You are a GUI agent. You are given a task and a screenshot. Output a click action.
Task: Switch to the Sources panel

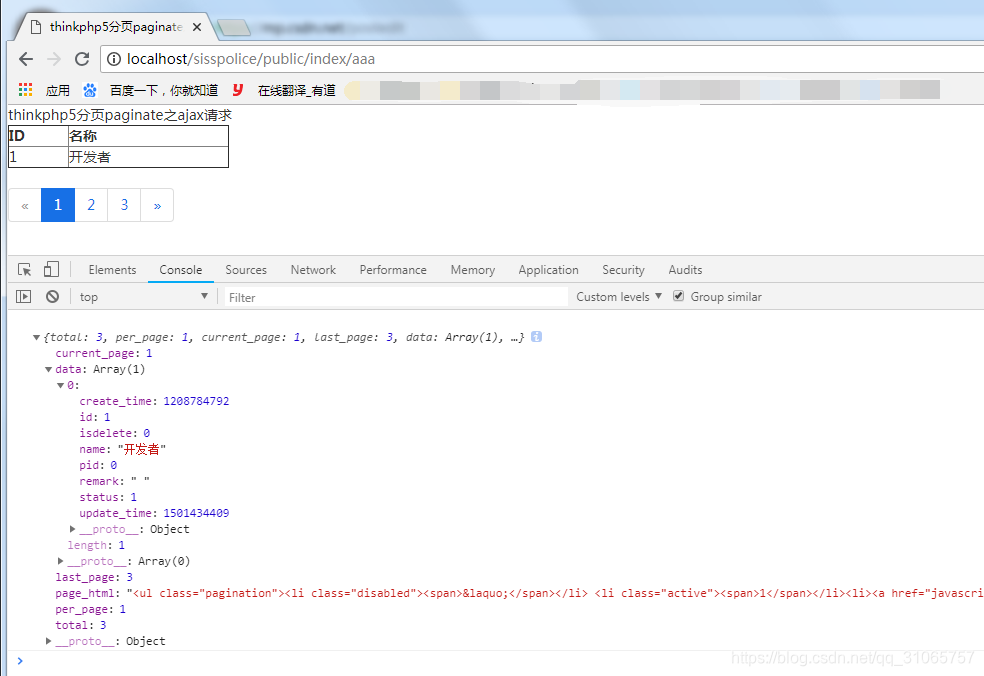tap(246, 270)
